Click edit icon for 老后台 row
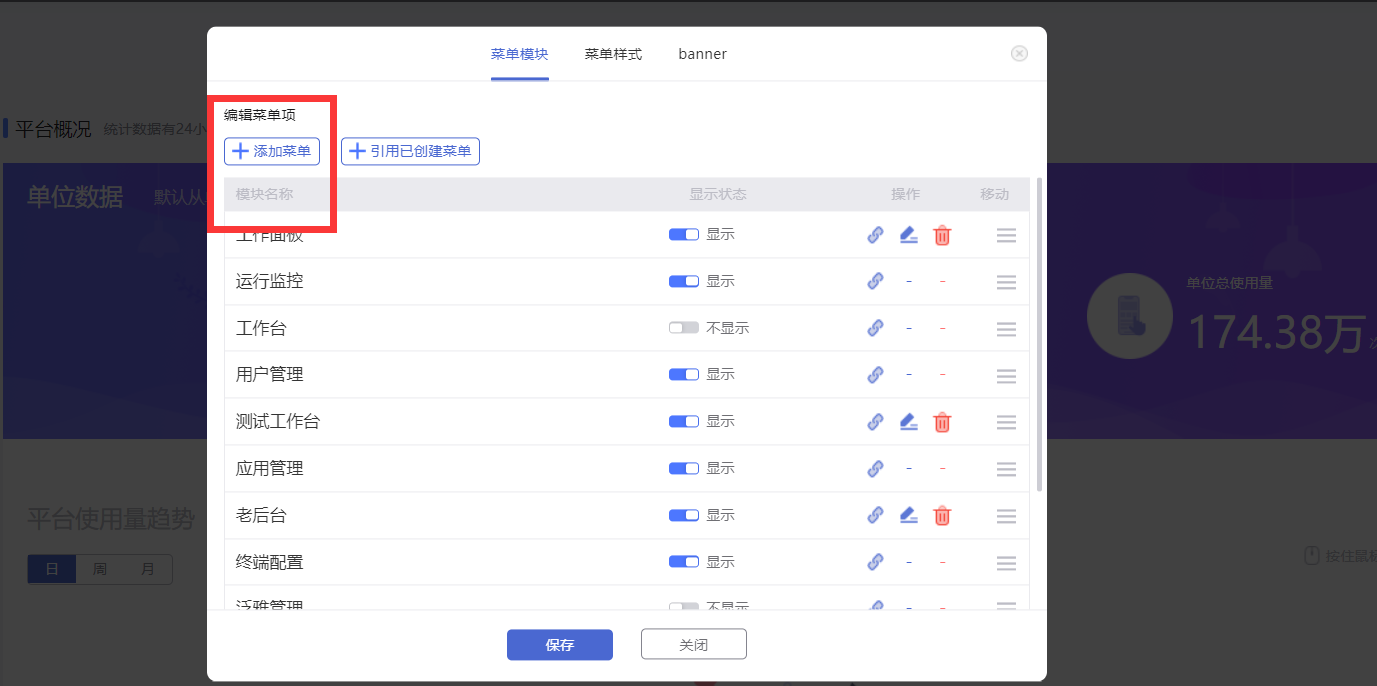Viewport: 1377px width, 686px height. point(908,516)
